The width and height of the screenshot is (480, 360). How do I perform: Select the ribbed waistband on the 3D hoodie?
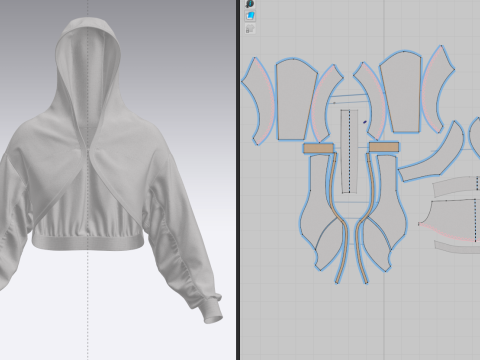88,242
